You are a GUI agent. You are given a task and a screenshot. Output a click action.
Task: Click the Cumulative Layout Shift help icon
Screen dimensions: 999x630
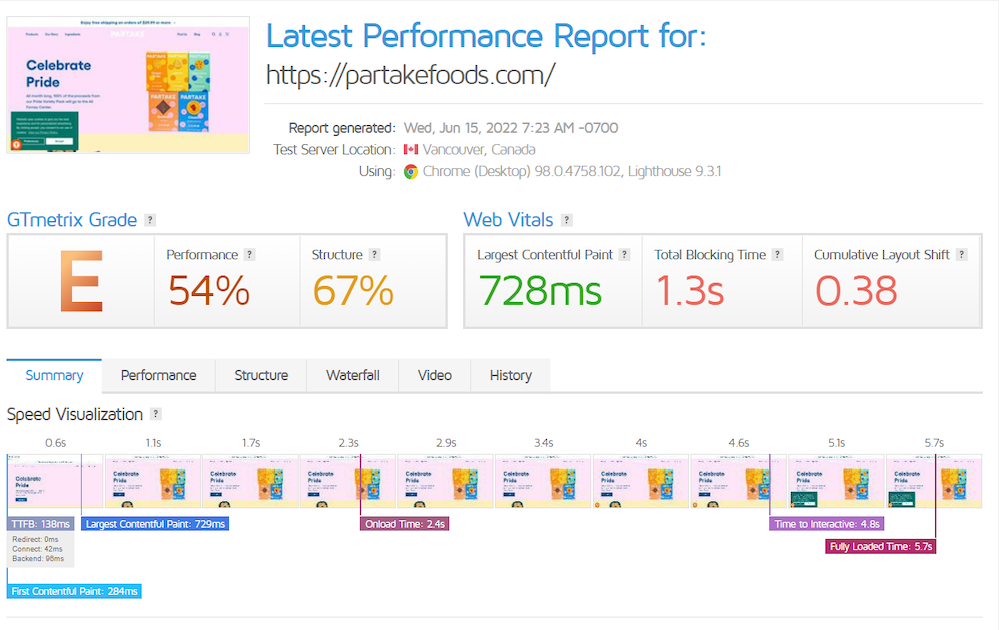click(961, 254)
